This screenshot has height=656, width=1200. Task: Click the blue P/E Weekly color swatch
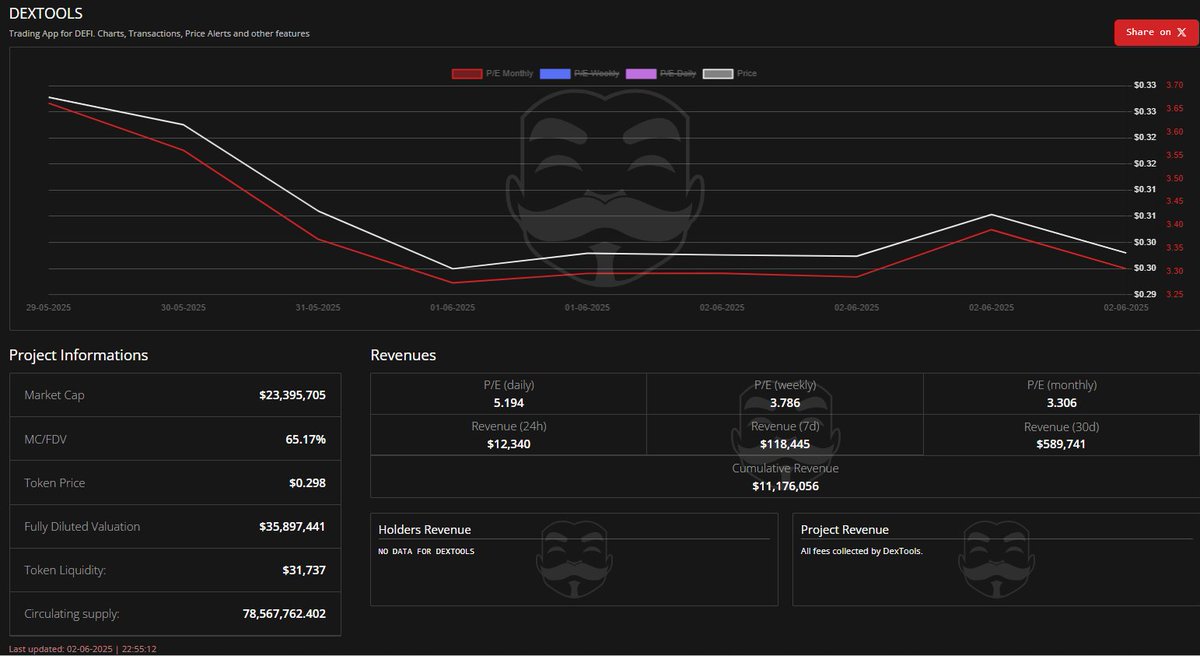[x=554, y=74]
